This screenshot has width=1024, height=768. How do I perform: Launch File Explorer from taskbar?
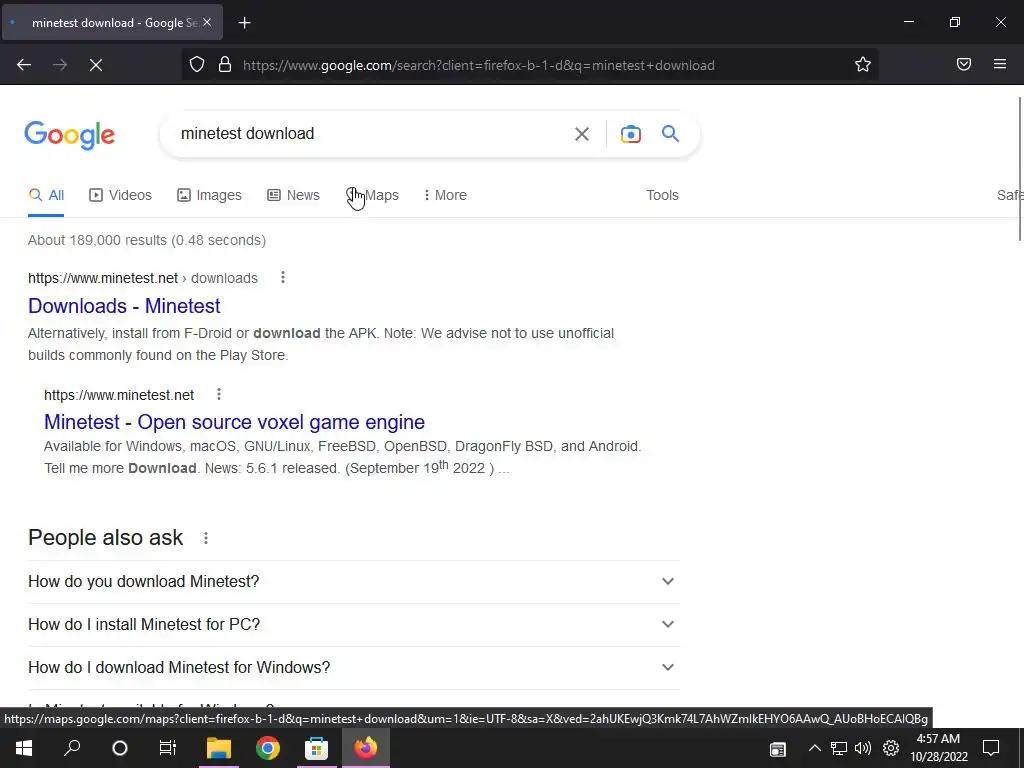[x=219, y=748]
